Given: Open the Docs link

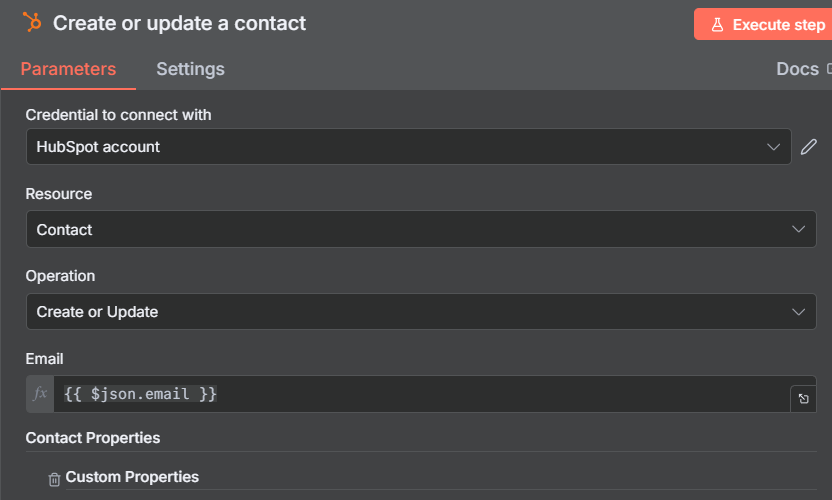Looking at the screenshot, I should tap(798, 69).
